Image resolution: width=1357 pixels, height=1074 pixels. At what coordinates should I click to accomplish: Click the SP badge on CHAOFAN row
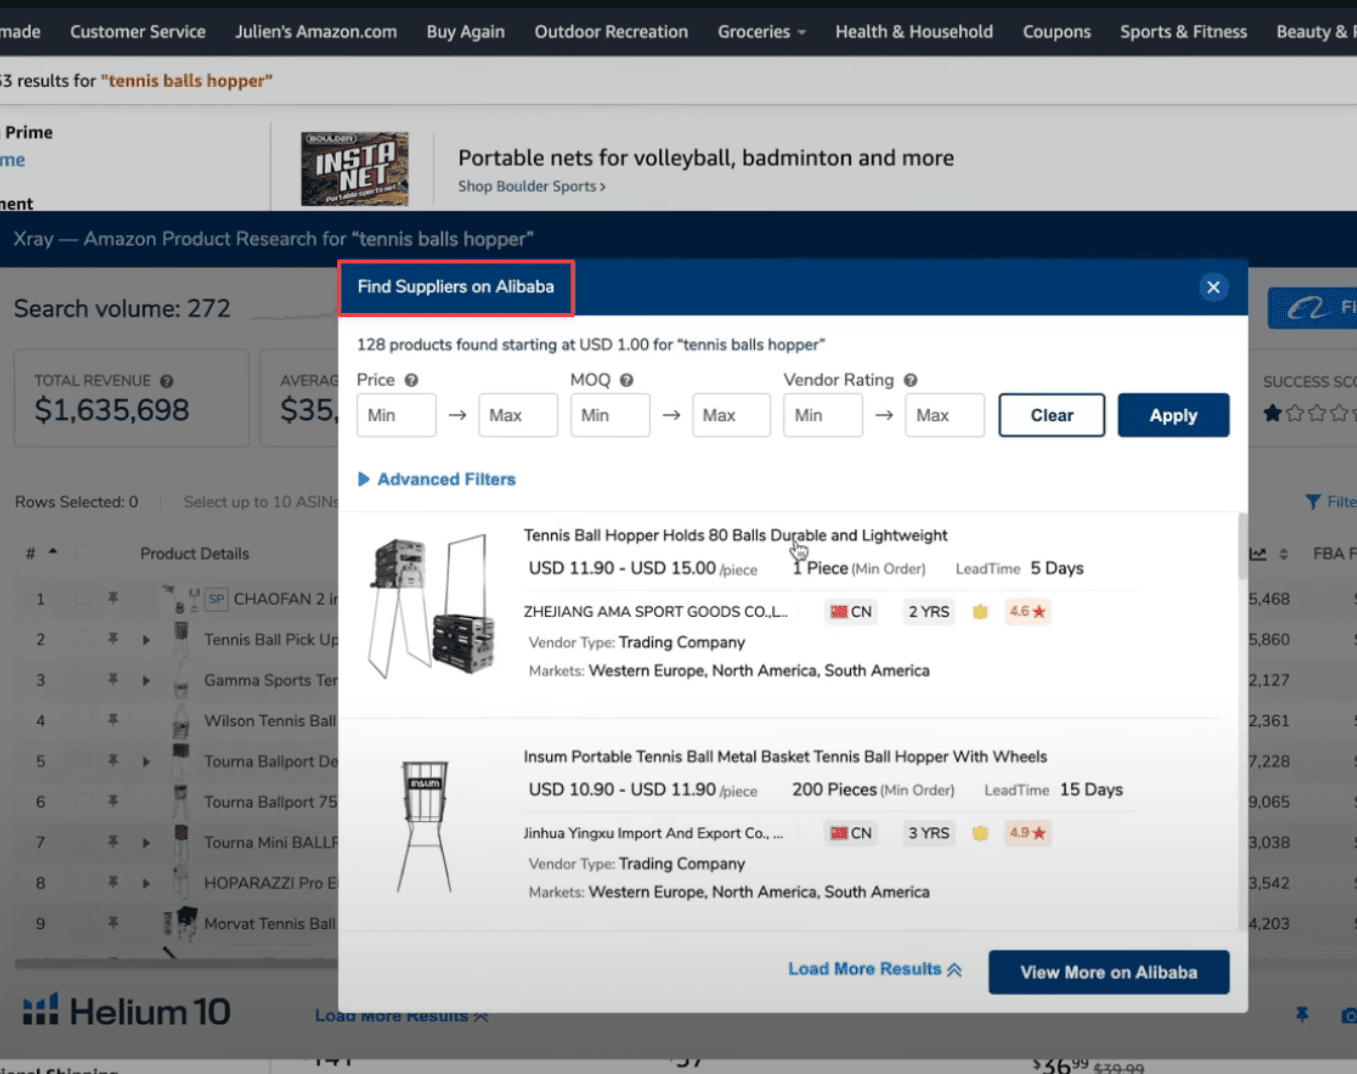pos(216,599)
